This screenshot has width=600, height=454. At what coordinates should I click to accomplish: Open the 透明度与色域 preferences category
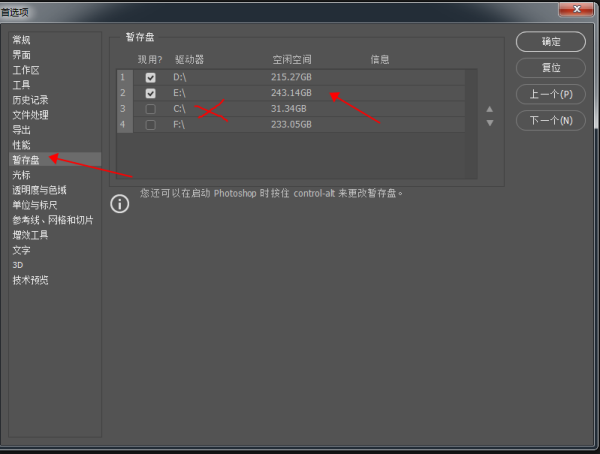pos(39,190)
